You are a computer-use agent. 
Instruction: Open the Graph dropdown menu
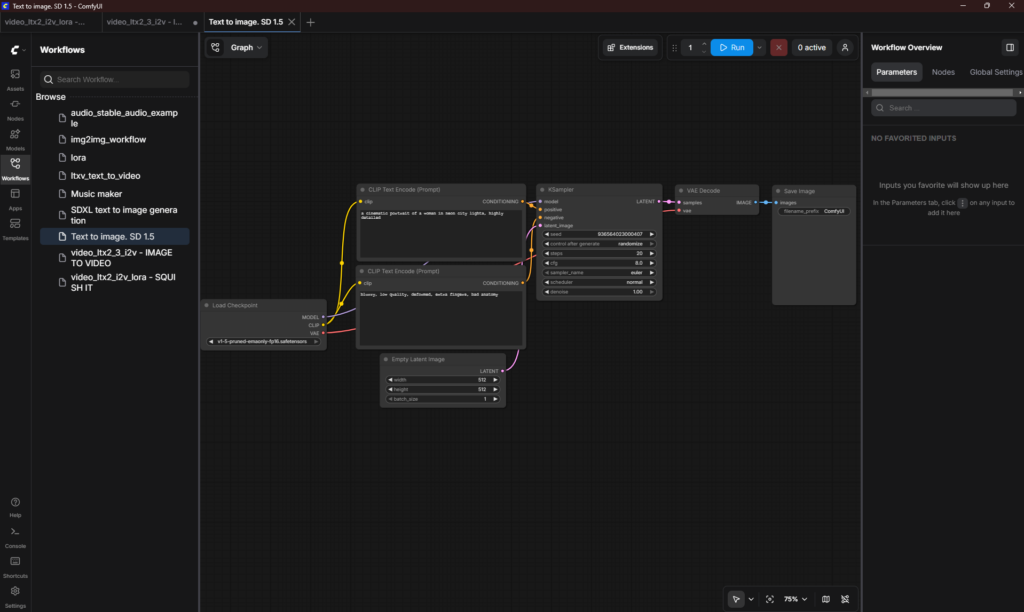[x=237, y=47]
